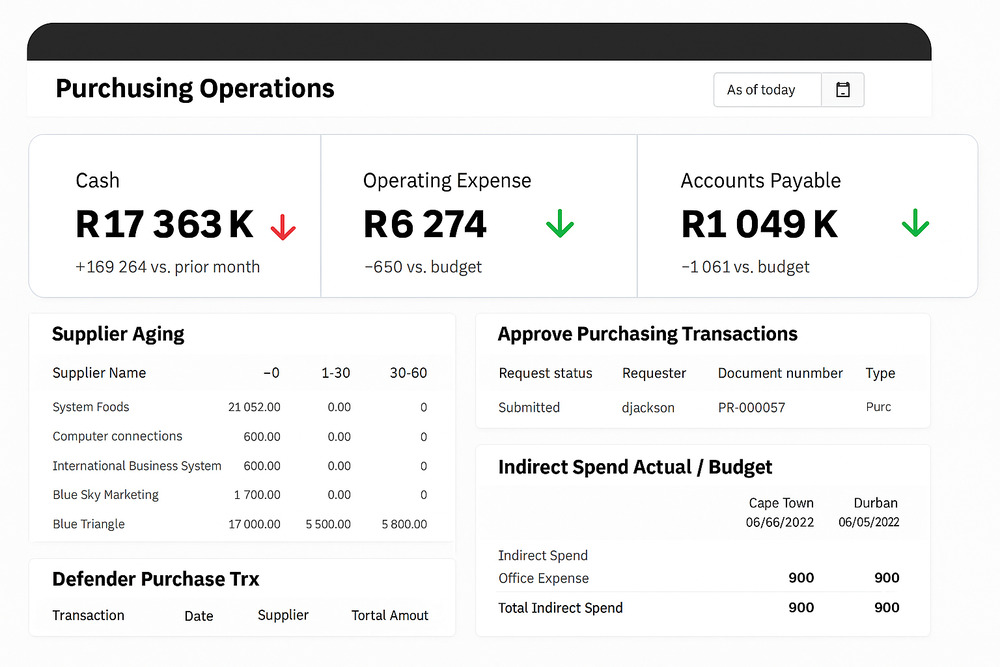
Task: Open the calendar date picker icon
Action: tap(843, 89)
